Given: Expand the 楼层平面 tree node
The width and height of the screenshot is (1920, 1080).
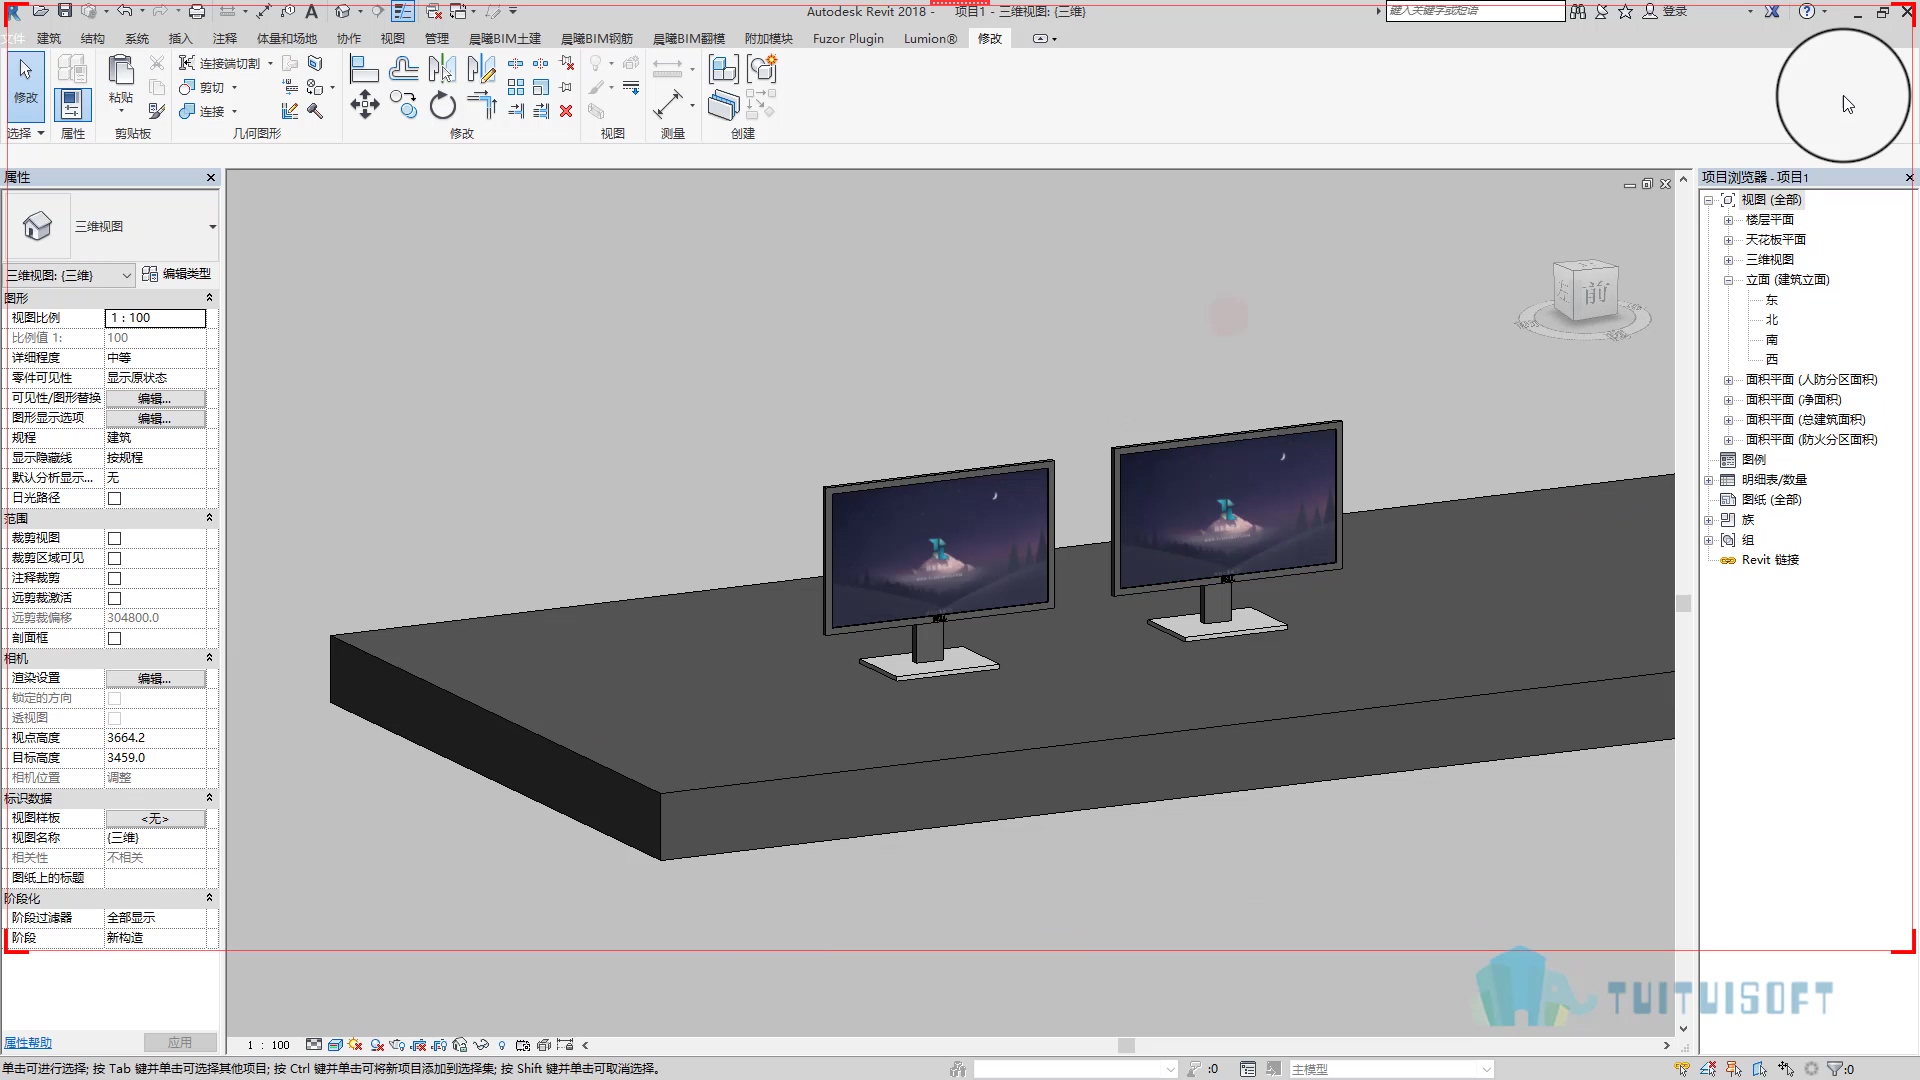Looking at the screenshot, I should (x=1728, y=220).
